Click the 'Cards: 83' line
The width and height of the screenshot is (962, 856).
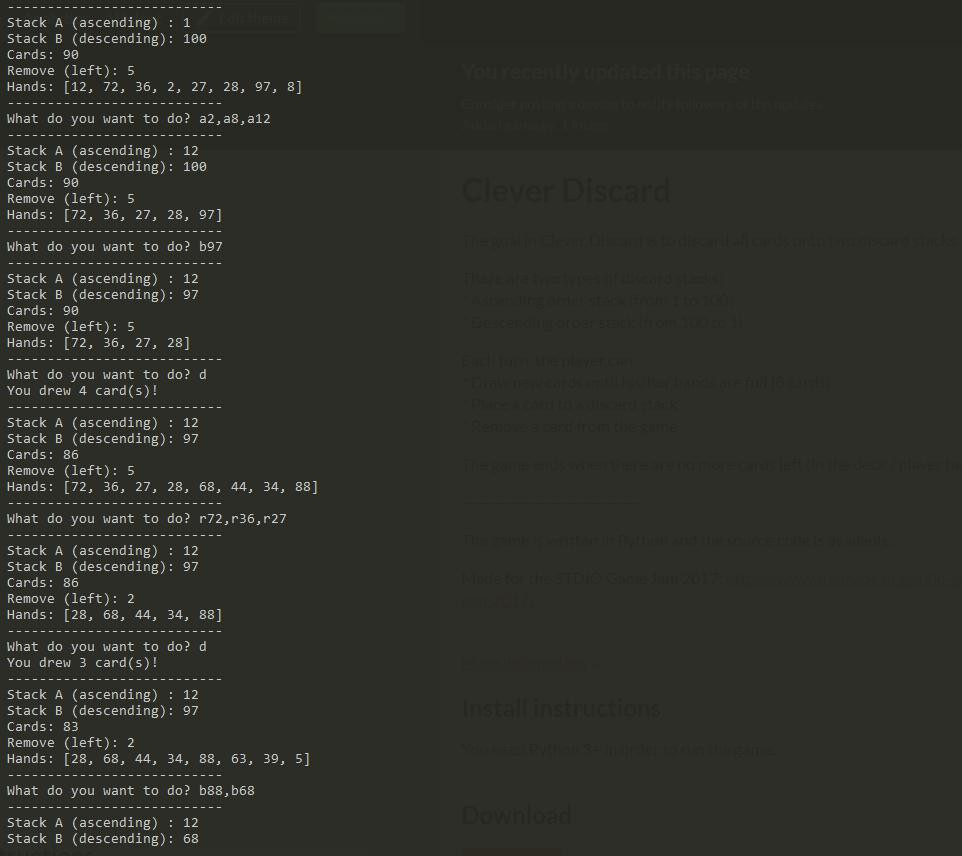[x=43, y=727]
